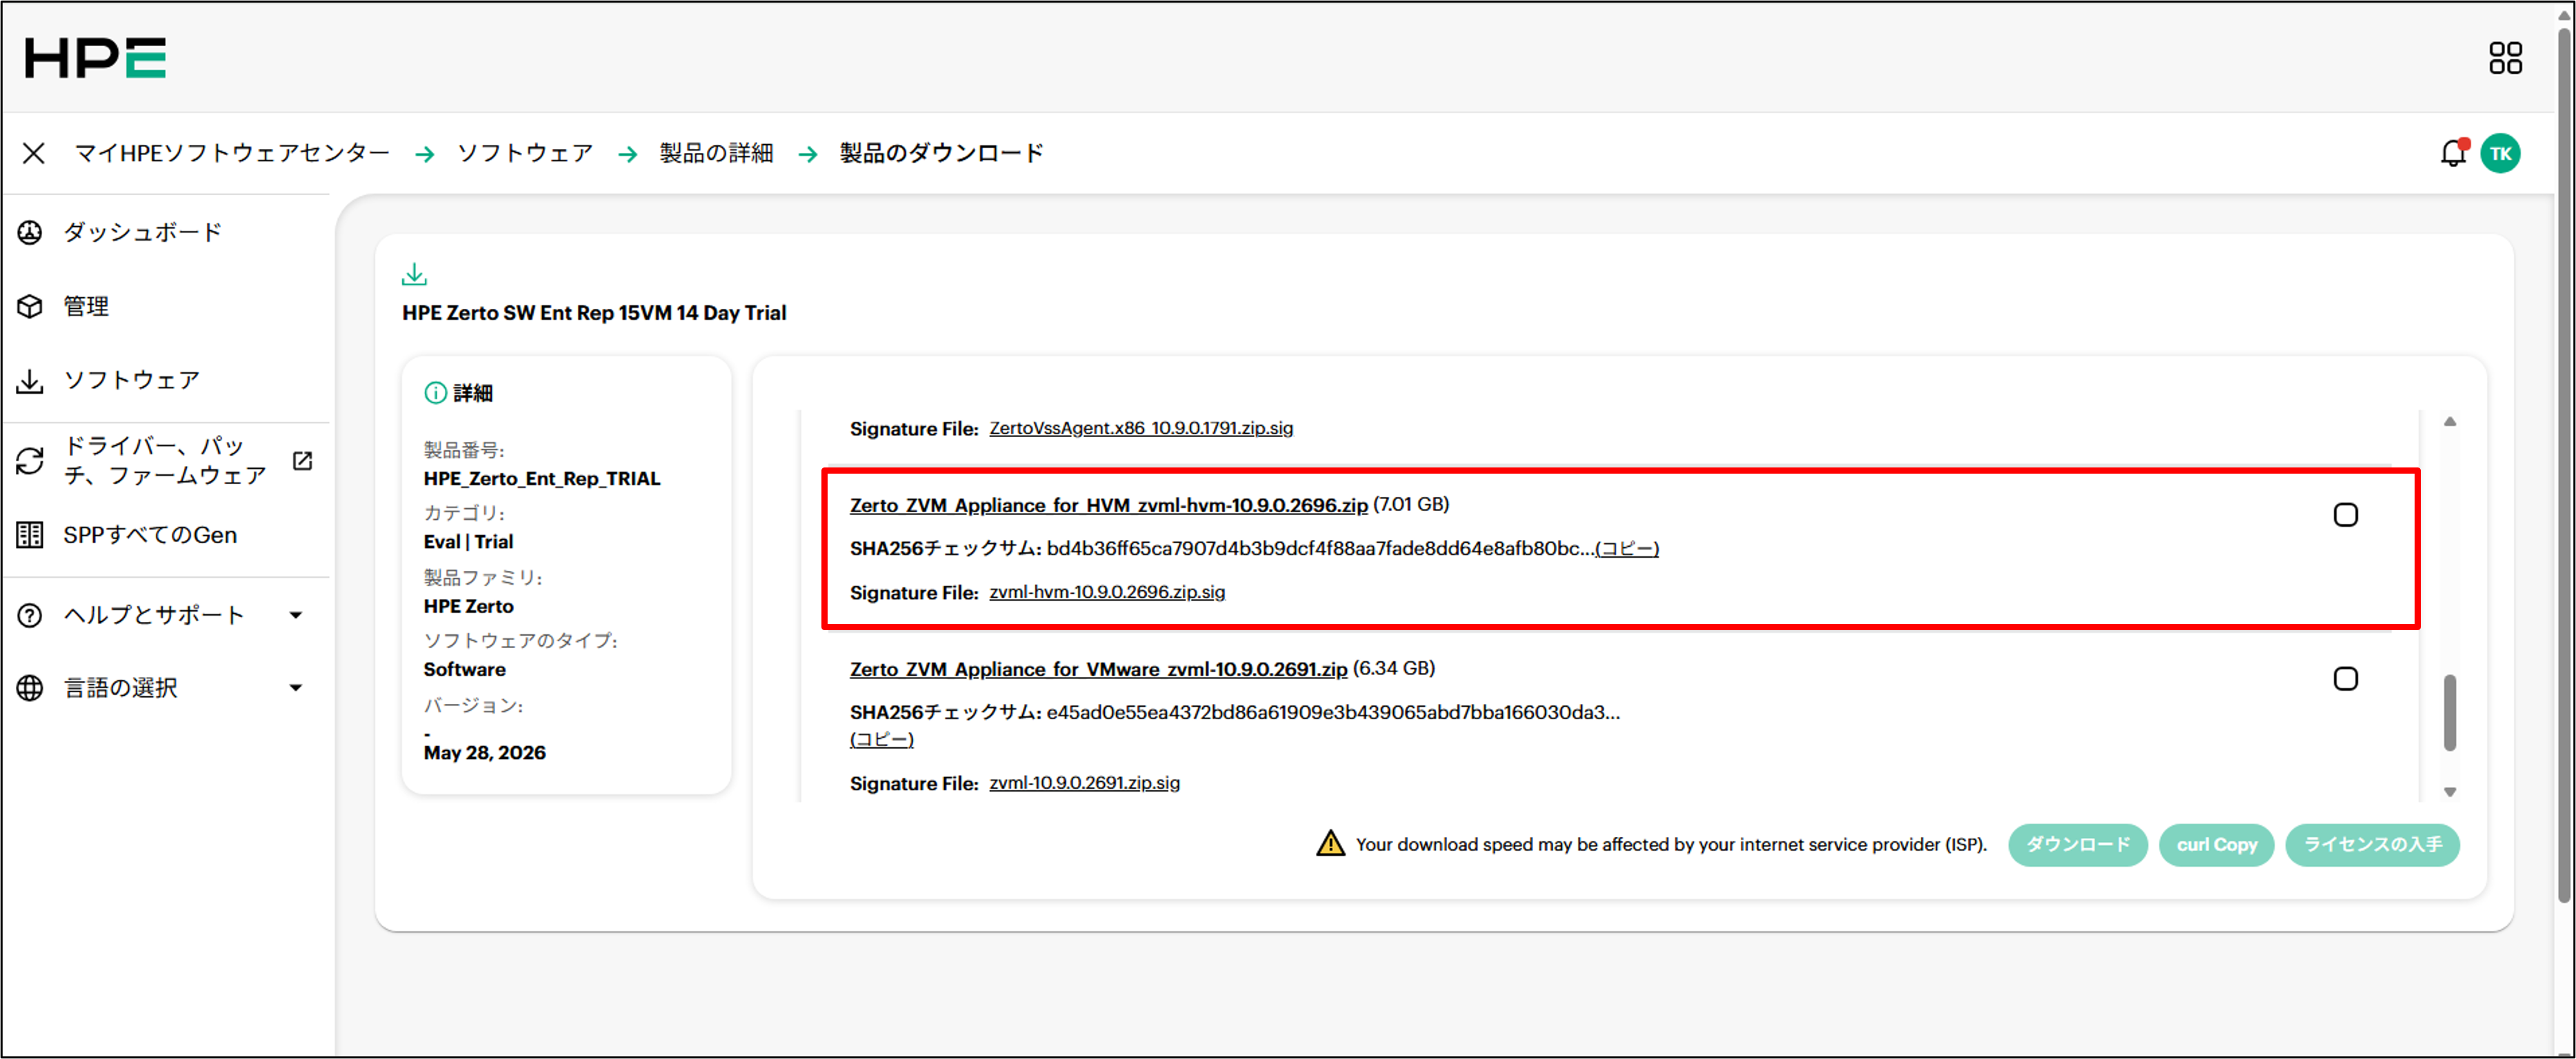Go to ソフトウェア breadcrumb
This screenshot has width=2576, height=1059.
[525, 153]
